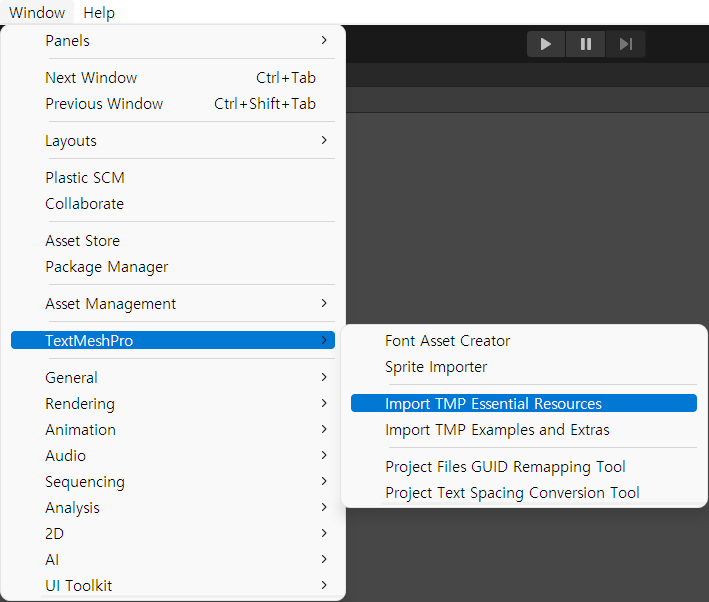The width and height of the screenshot is (709, 602).
Task: Expand the Panels submenu
Action: [173, 41]
